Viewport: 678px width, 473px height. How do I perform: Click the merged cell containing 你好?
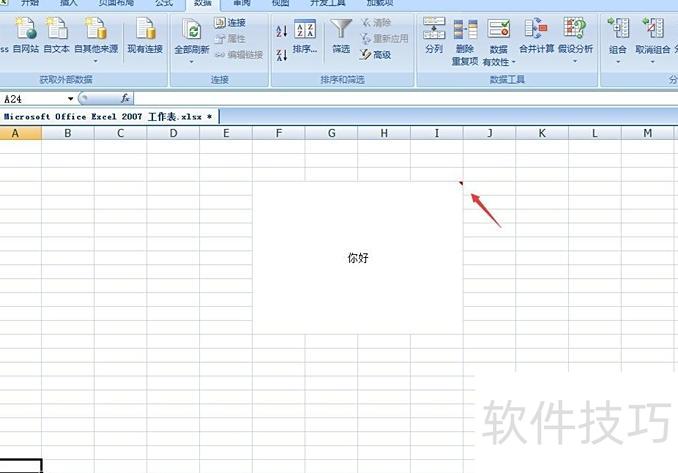point(358,258)
